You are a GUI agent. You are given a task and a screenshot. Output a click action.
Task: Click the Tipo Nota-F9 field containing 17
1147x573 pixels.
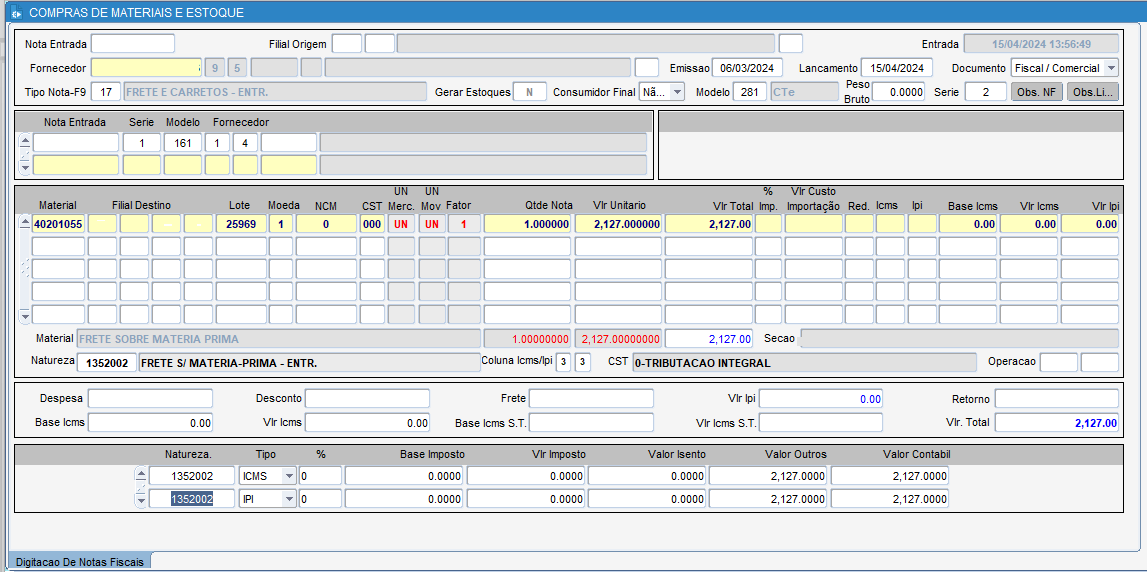[x=106, y=91]
